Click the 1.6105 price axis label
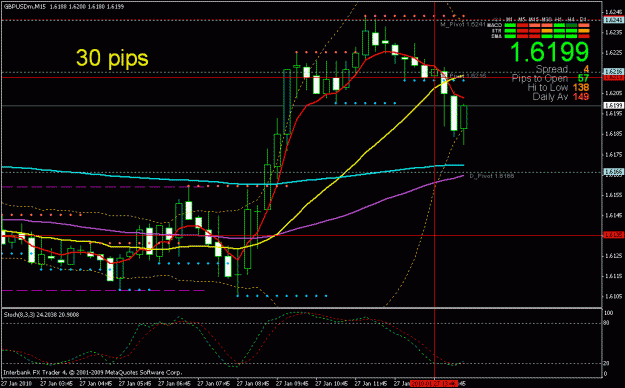The image size is (625, 388). (614, 296)
